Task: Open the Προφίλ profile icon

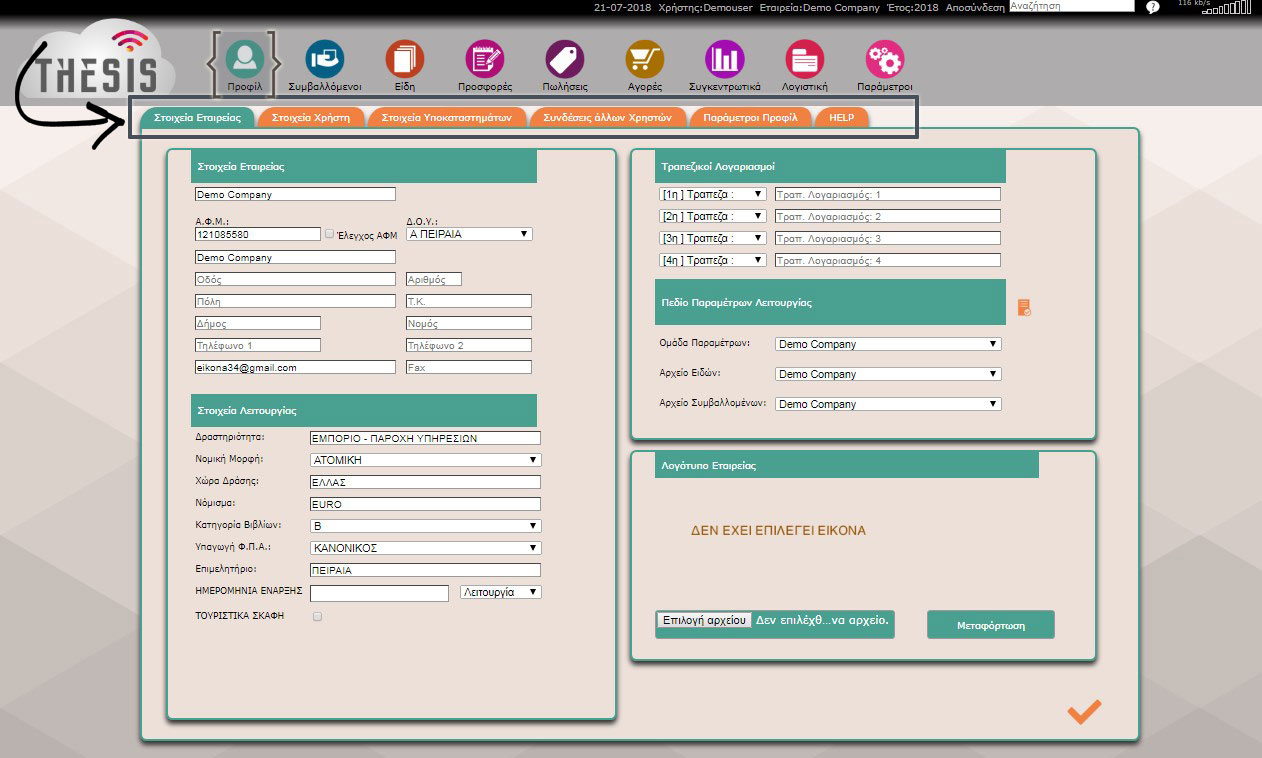Action: click(244, 60)
